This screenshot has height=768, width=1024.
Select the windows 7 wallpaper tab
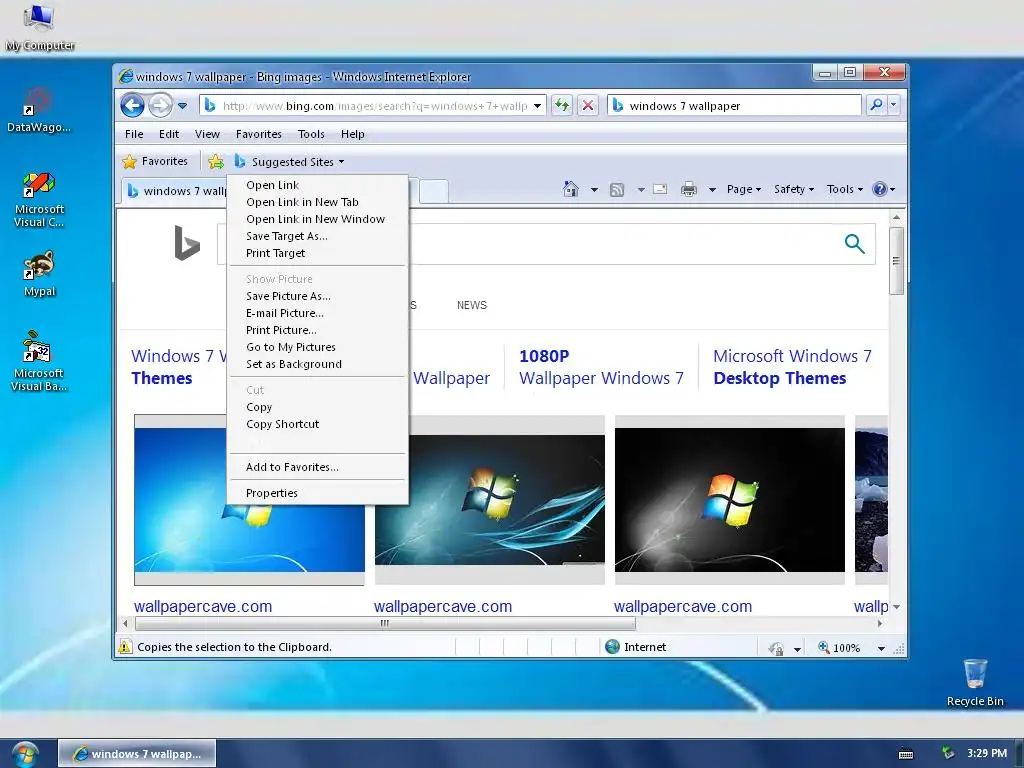tap(176, 191)
